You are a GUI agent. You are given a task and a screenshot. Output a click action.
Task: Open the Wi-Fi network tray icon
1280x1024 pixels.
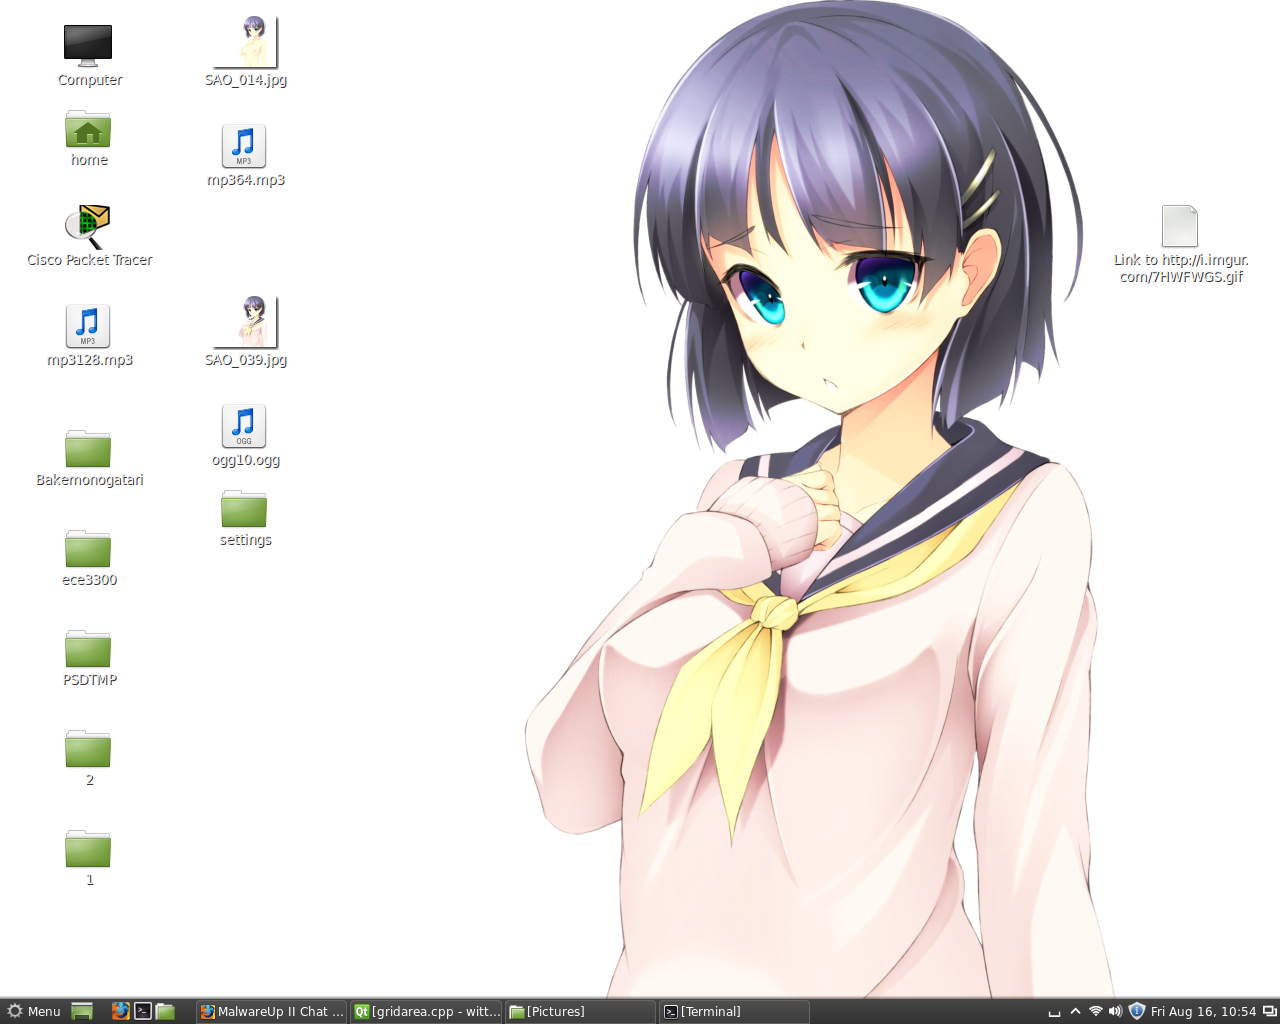point(1096,1011)
